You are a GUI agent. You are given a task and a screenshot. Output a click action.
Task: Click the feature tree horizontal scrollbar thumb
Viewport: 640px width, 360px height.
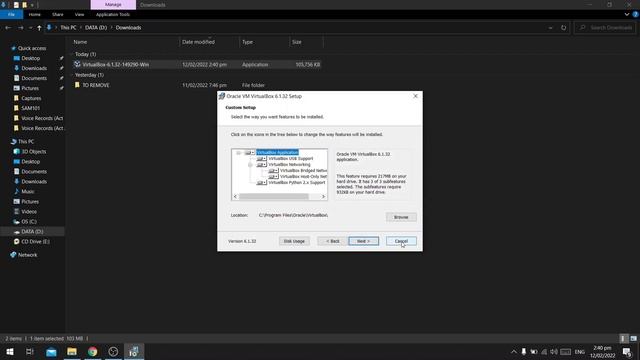(x=273, y=197)
